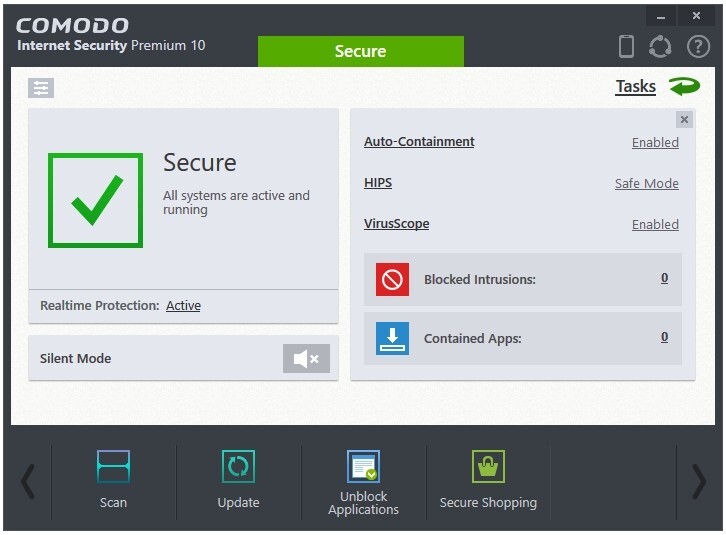726x535 pixels.
Task: Click 'All systems are active and running' text
Action: pos(236,202)
